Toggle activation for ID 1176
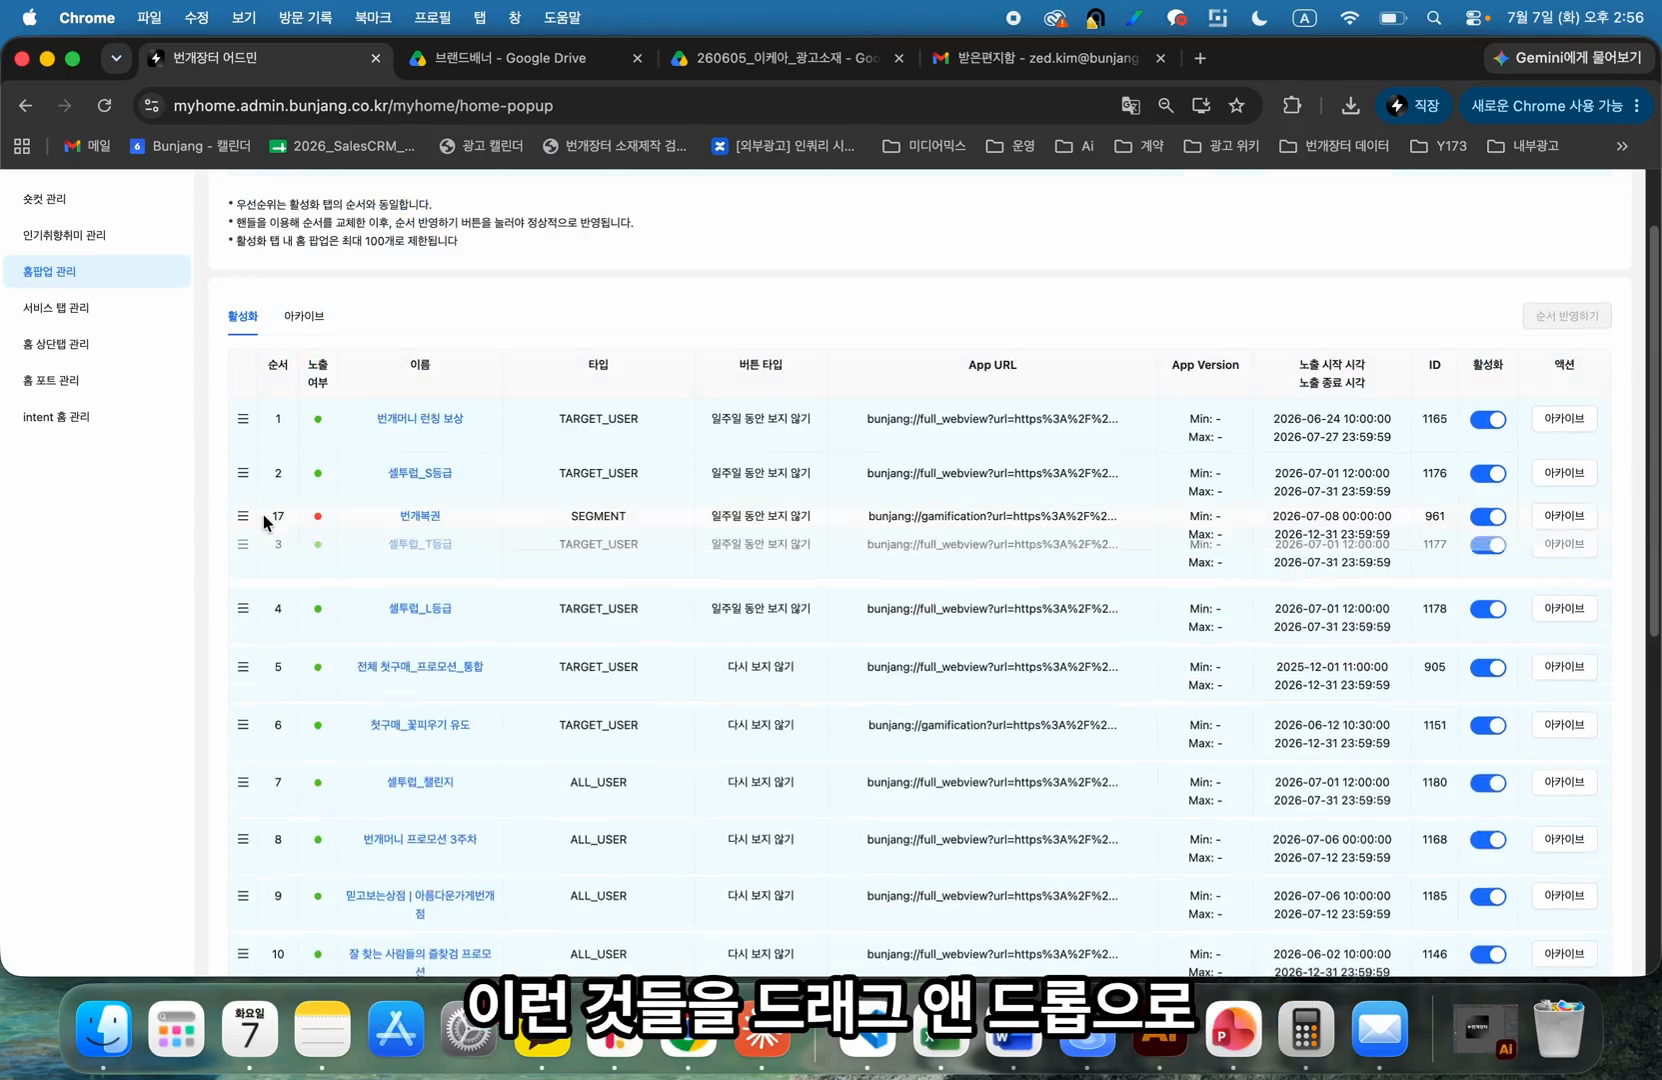Screen dimensions: 1662x1080 click(1488, 474)
